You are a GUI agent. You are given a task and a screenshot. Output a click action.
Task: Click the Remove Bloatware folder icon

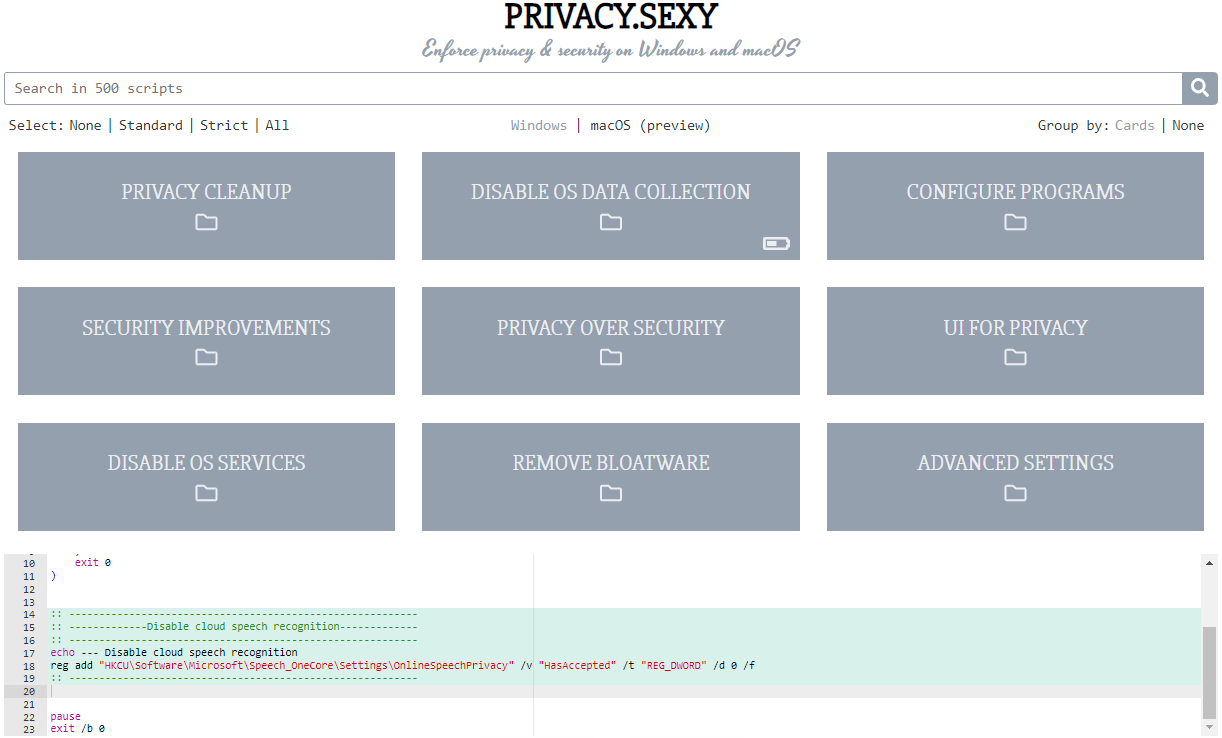[x=610, y=493]
